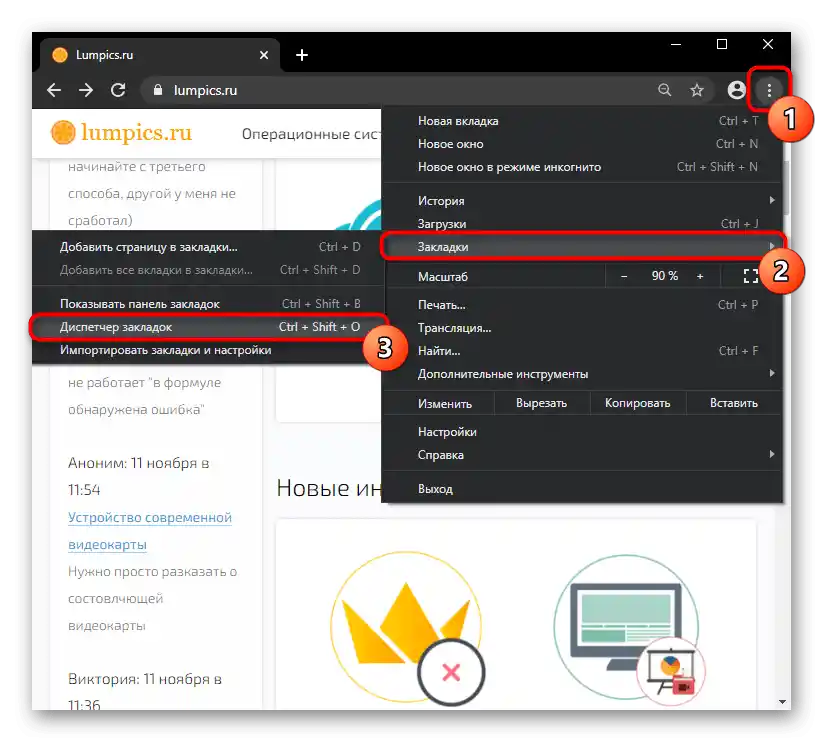Expand the Справка submenu
Viewport: 823px width, 742px height.
[583, 455]
